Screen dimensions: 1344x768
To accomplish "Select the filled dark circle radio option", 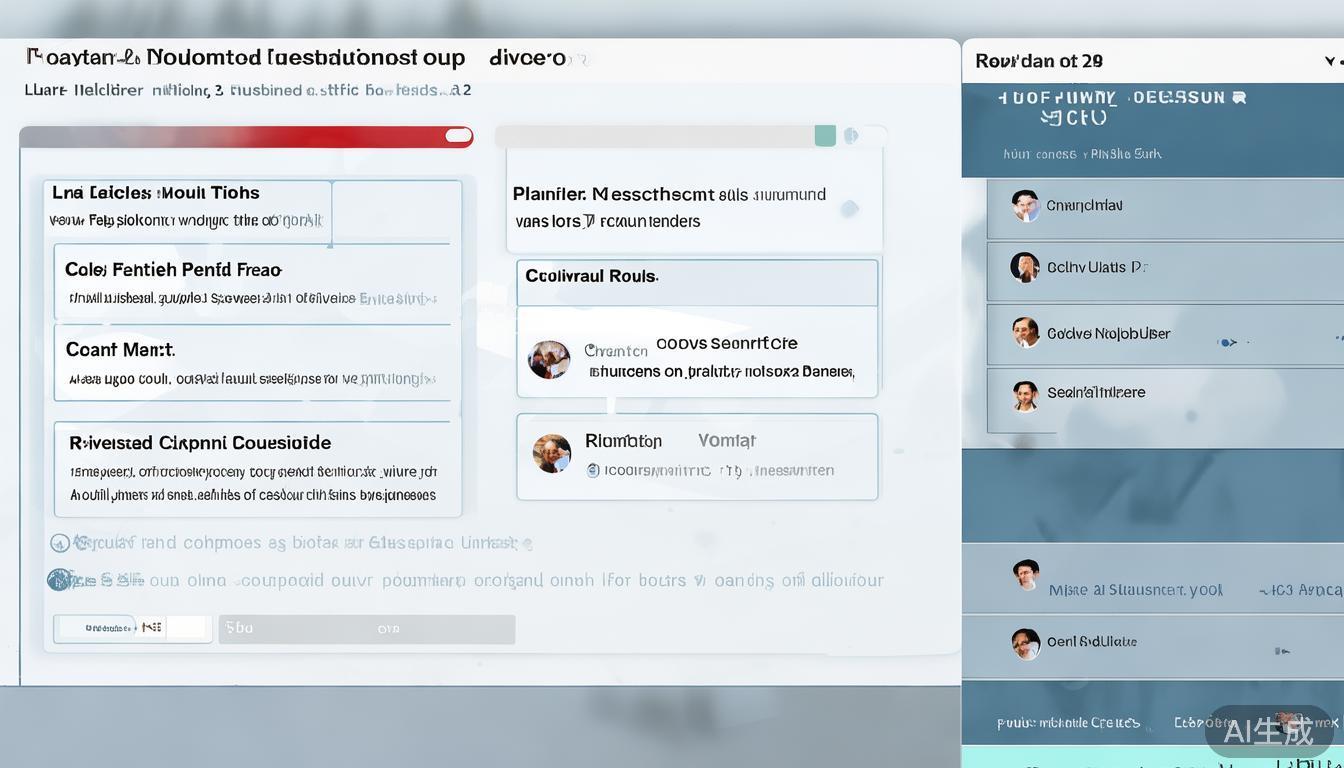I will (60, 580).
